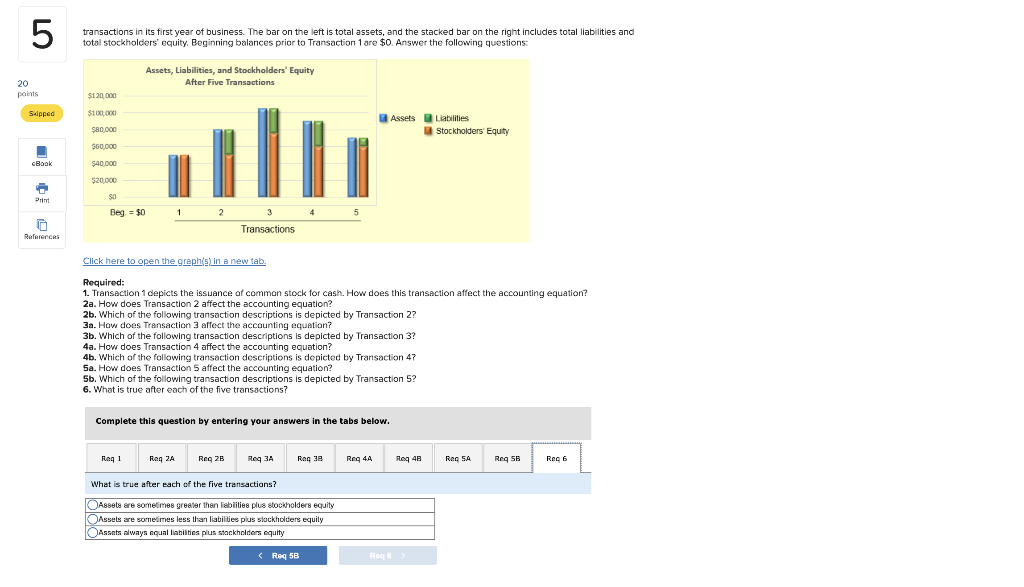
Task: Click the 'Req 5B' back navigation button
Action: tap(278, 555)
